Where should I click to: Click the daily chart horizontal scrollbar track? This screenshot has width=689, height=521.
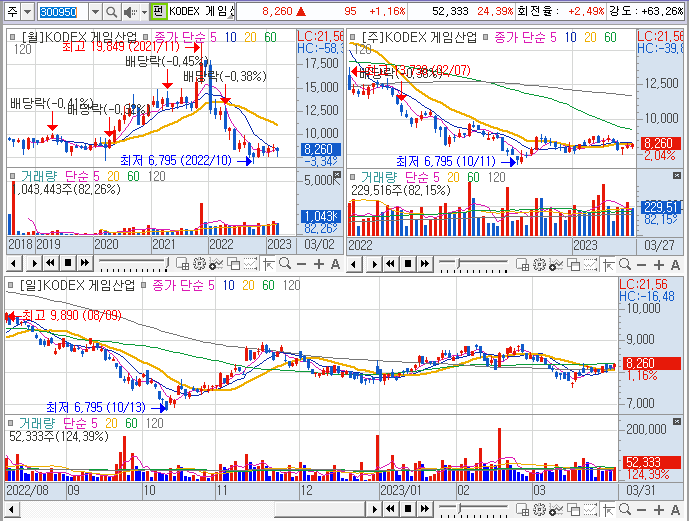click(x=191, y=510)
